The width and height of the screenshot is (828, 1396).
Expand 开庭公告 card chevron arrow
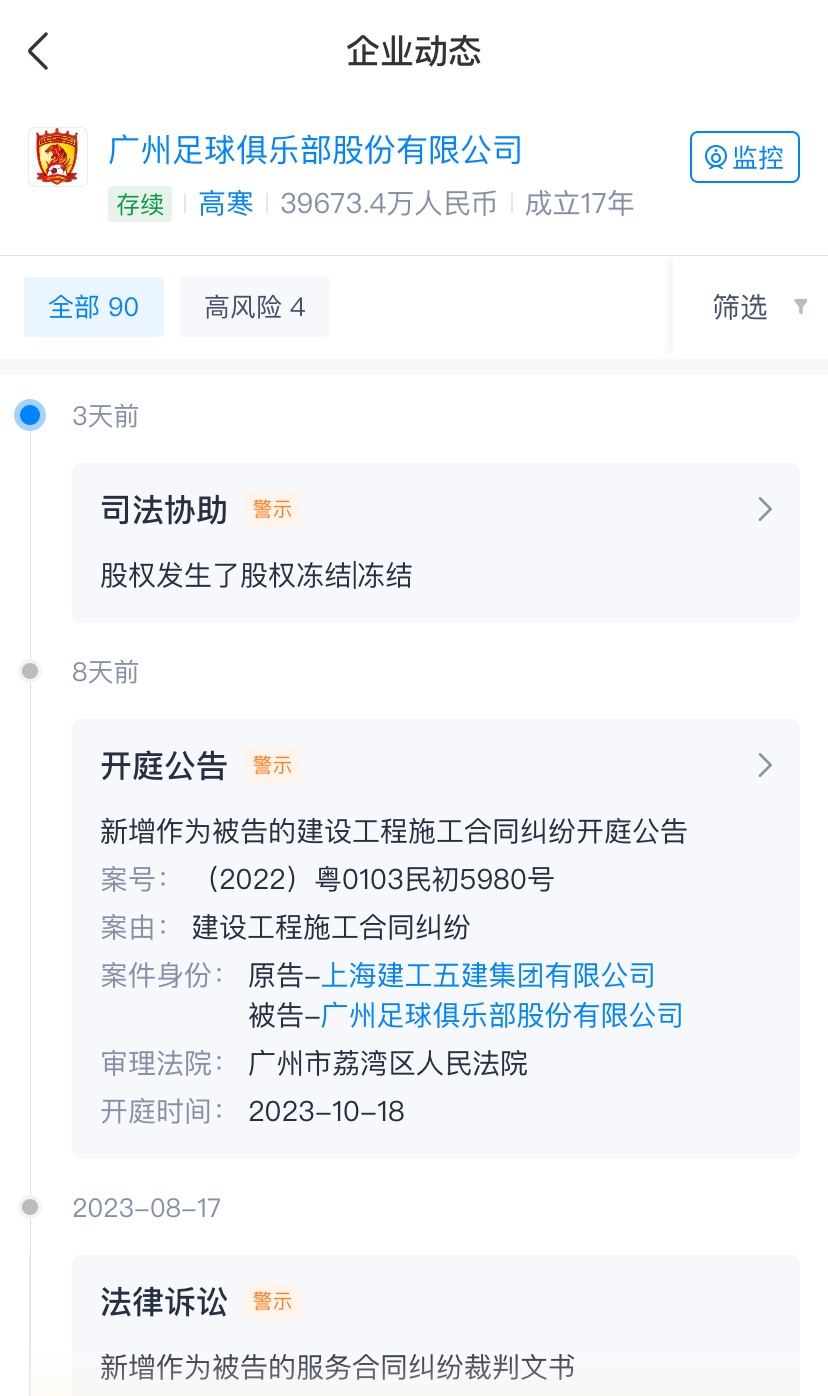click(x=765, y=766)
